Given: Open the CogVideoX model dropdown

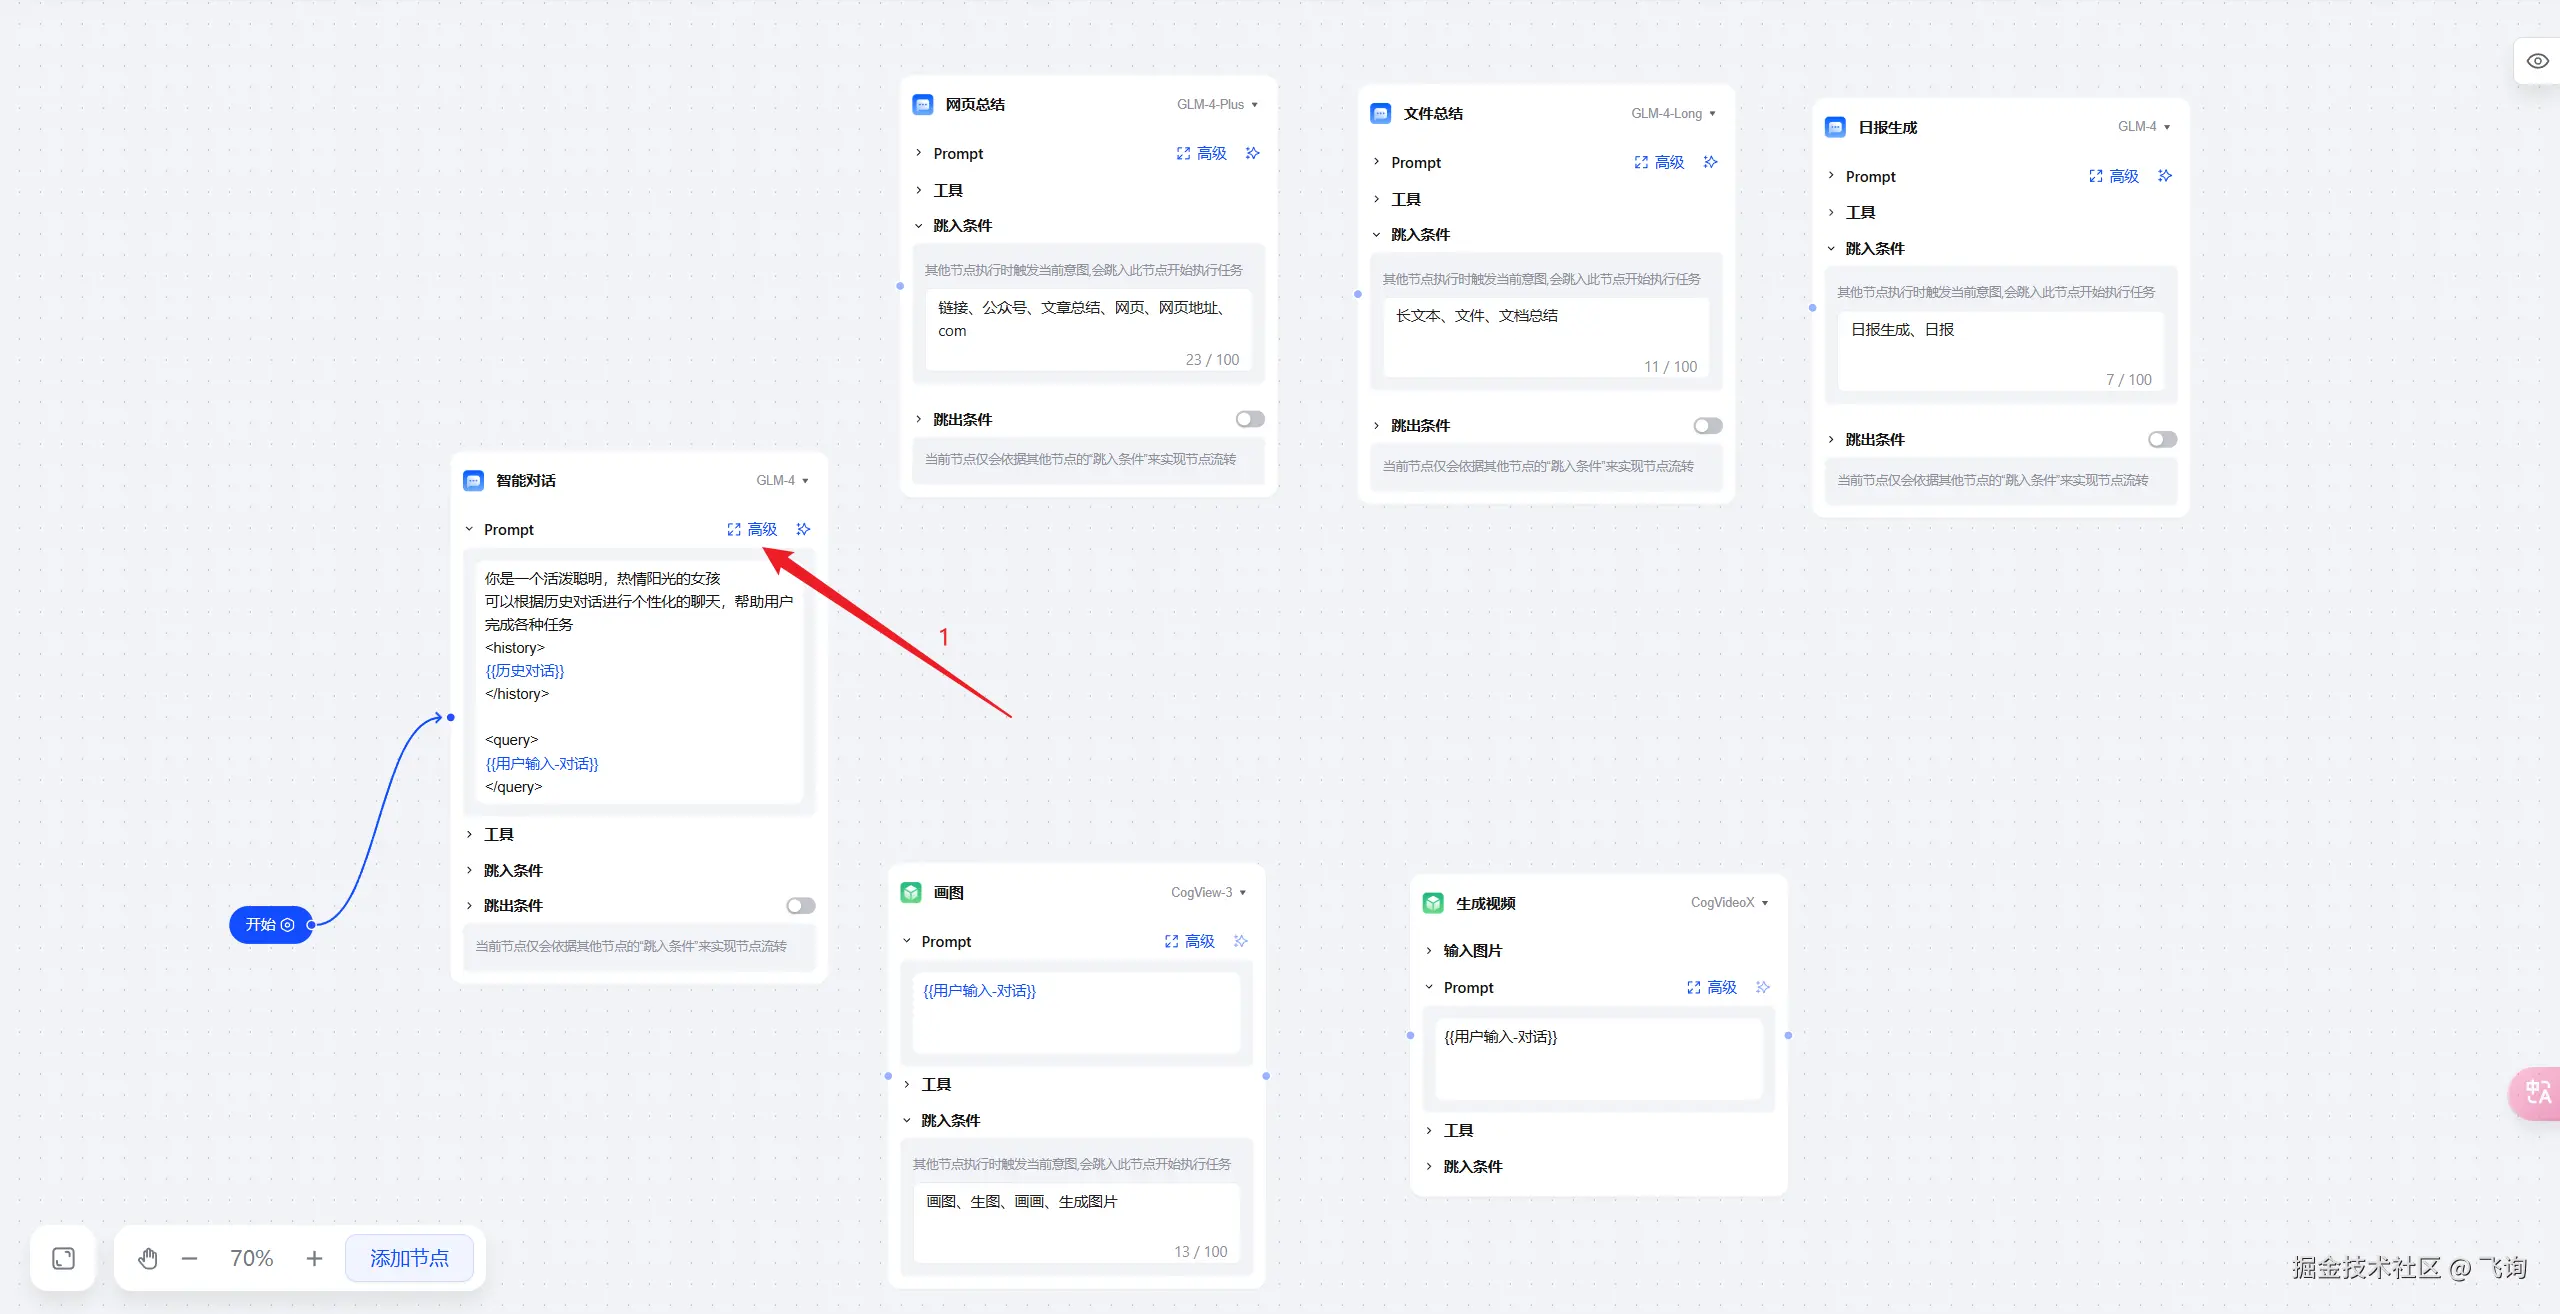Looking at the screenshot, I should pyautogui.click(x=1729, y=902).
